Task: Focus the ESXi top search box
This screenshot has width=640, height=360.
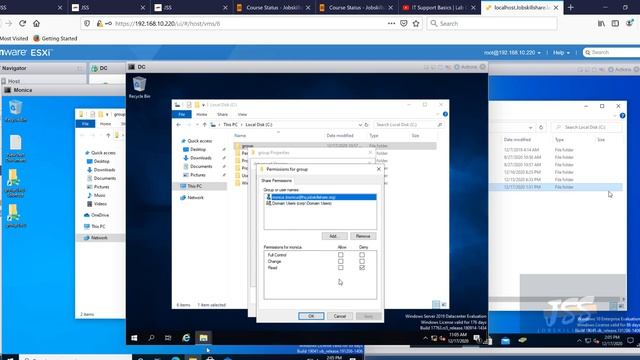Action: [x=611, y=53]
